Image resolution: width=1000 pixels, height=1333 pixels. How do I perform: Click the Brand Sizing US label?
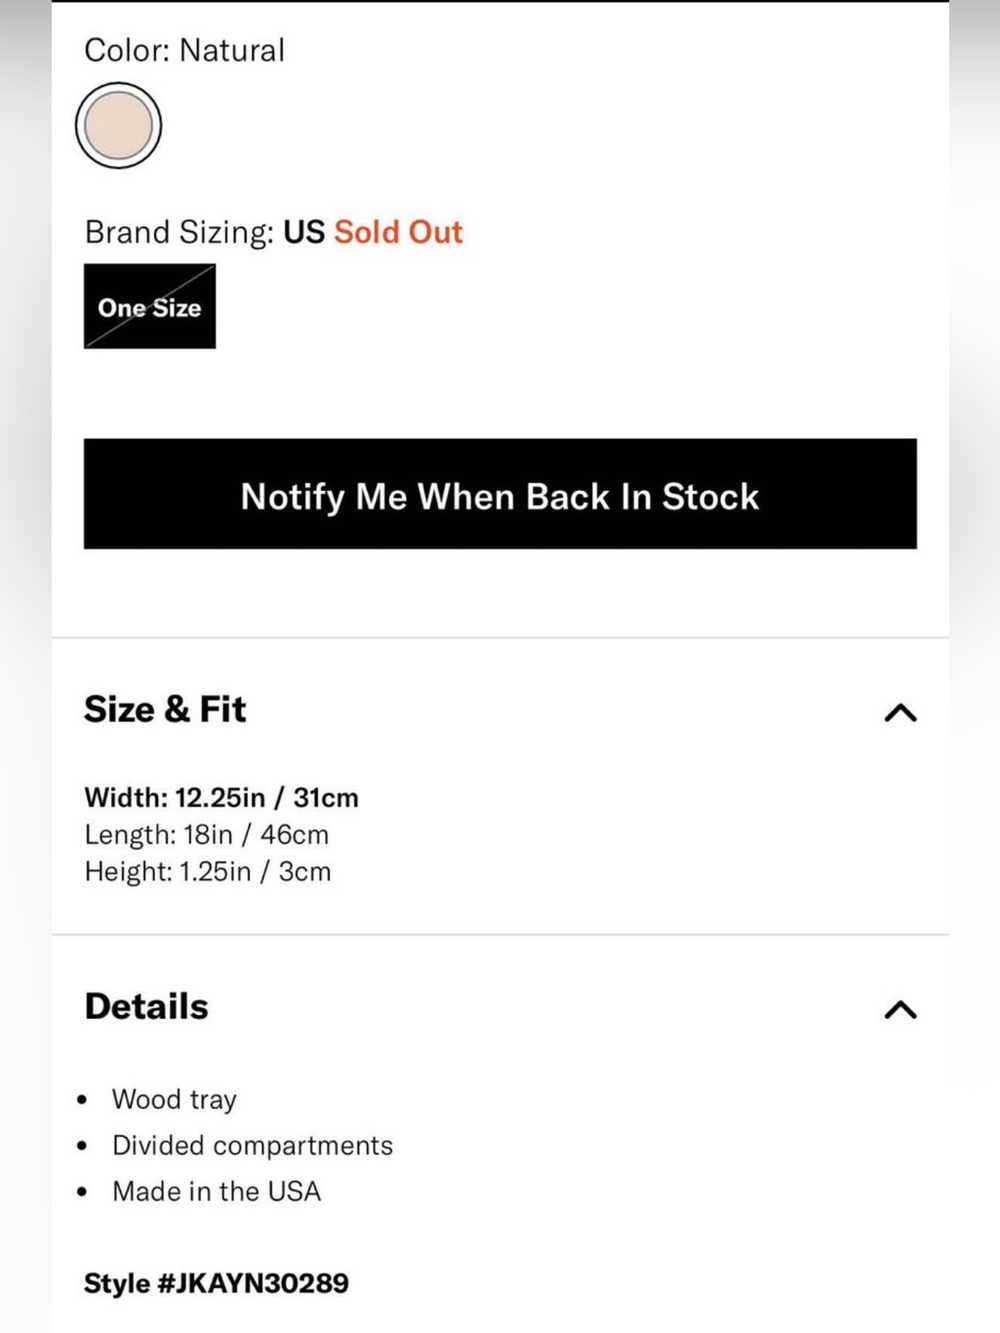tap(205, 232)
